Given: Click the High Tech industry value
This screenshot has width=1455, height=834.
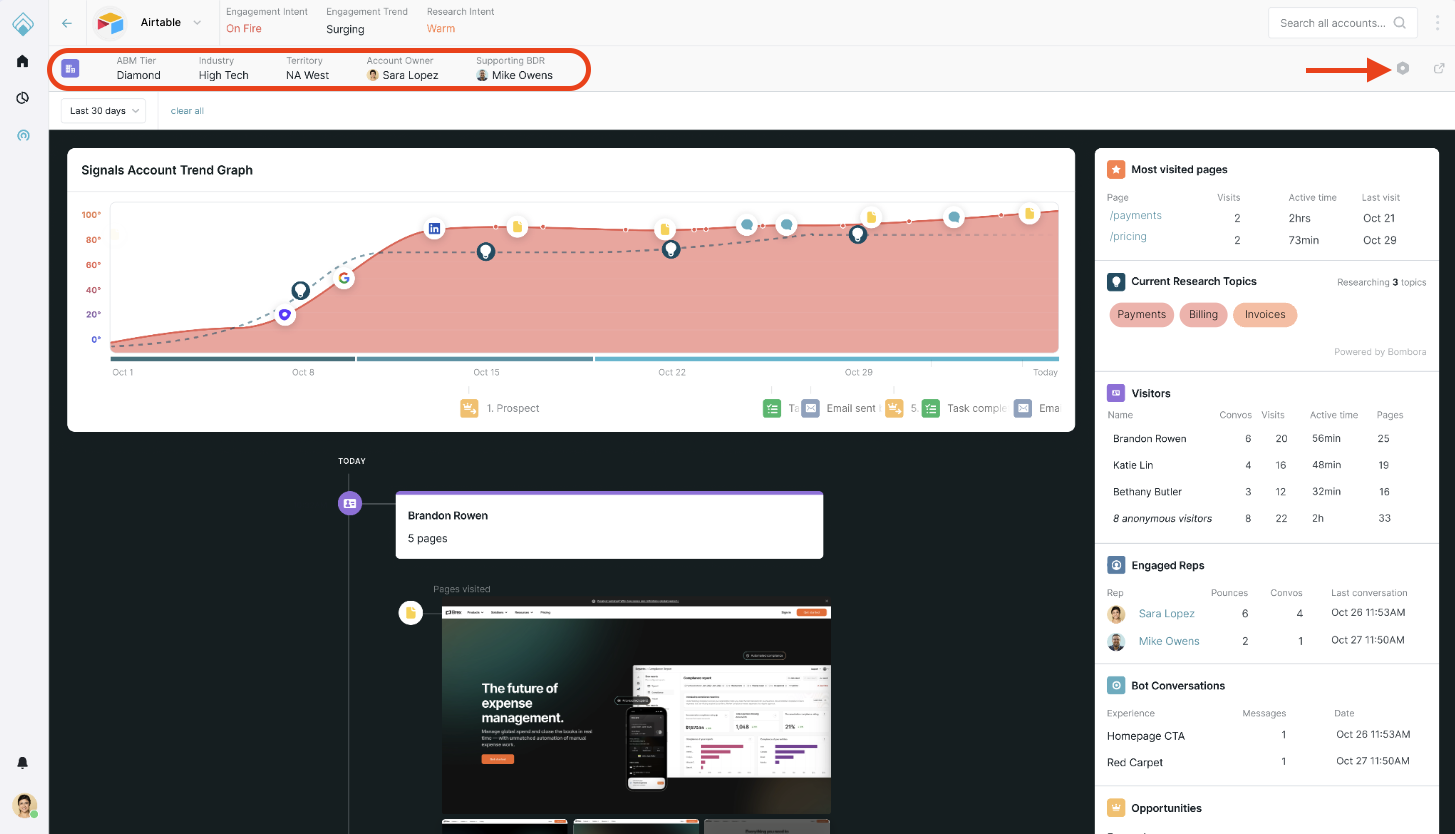Looking at the screenshot, I should pyautogui.click(x=223, y=75).
